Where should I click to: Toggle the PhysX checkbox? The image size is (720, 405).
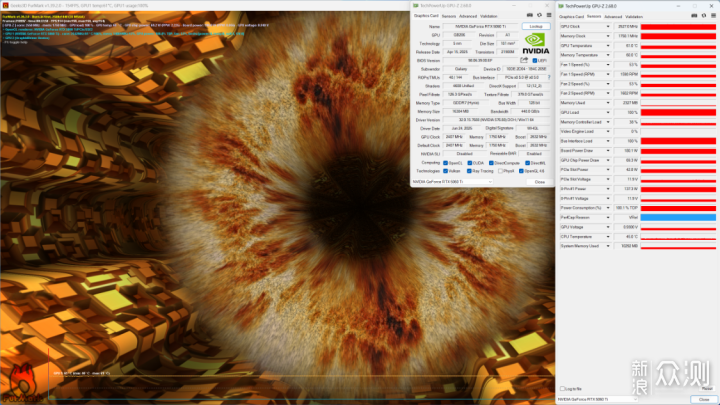click(x=501, y=171)
